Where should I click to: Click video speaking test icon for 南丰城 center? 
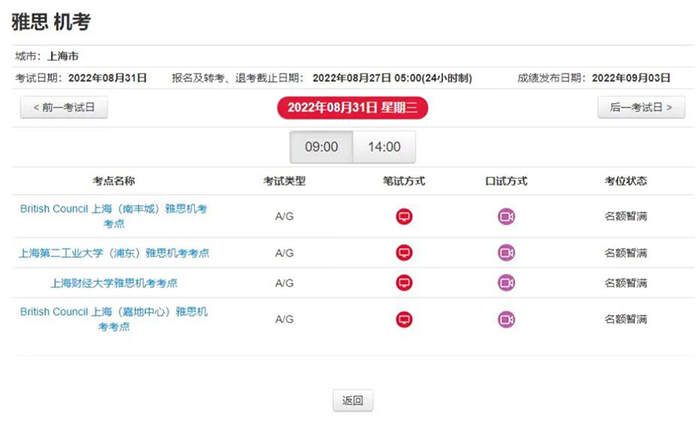coord(507,216)
